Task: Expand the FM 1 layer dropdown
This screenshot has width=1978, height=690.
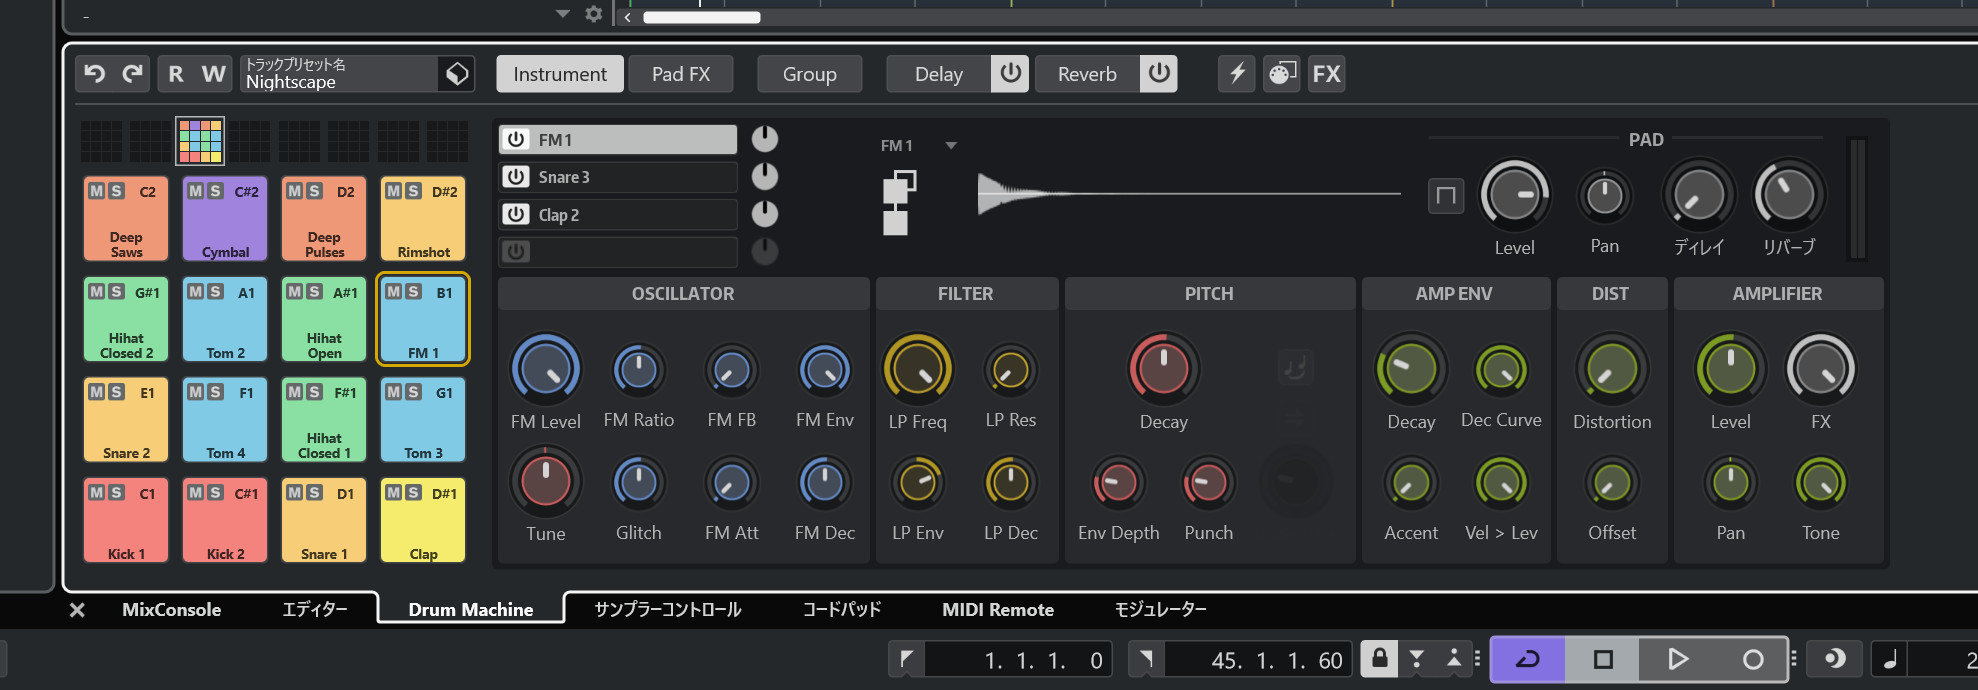Action: pyautogui.click(x=951, y=146)
